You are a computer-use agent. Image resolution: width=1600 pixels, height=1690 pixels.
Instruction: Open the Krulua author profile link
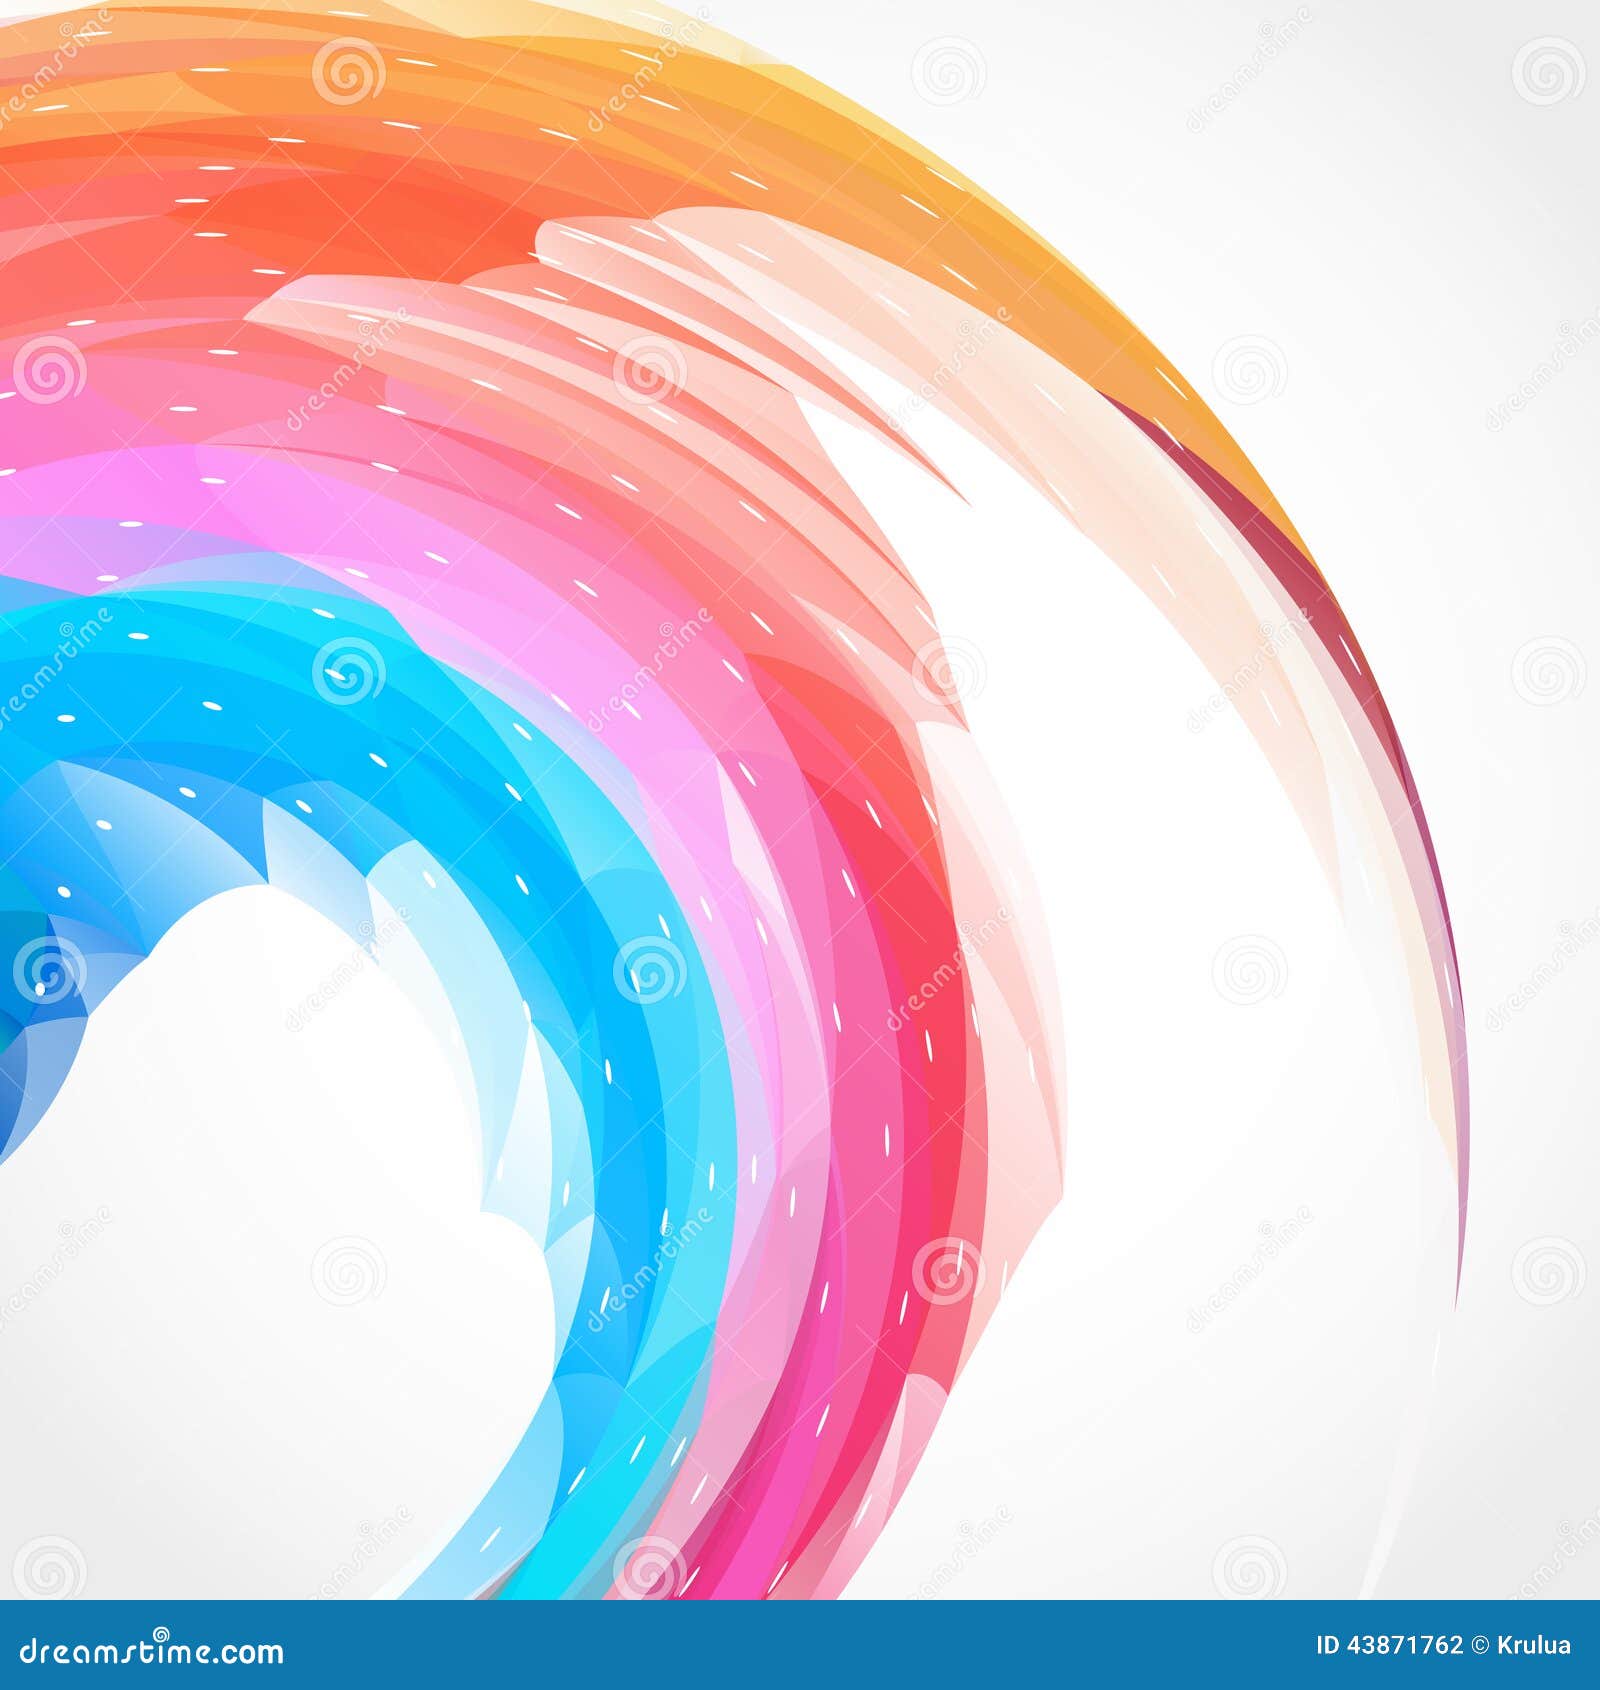pyautogui.click(x=1533, y=1645)
